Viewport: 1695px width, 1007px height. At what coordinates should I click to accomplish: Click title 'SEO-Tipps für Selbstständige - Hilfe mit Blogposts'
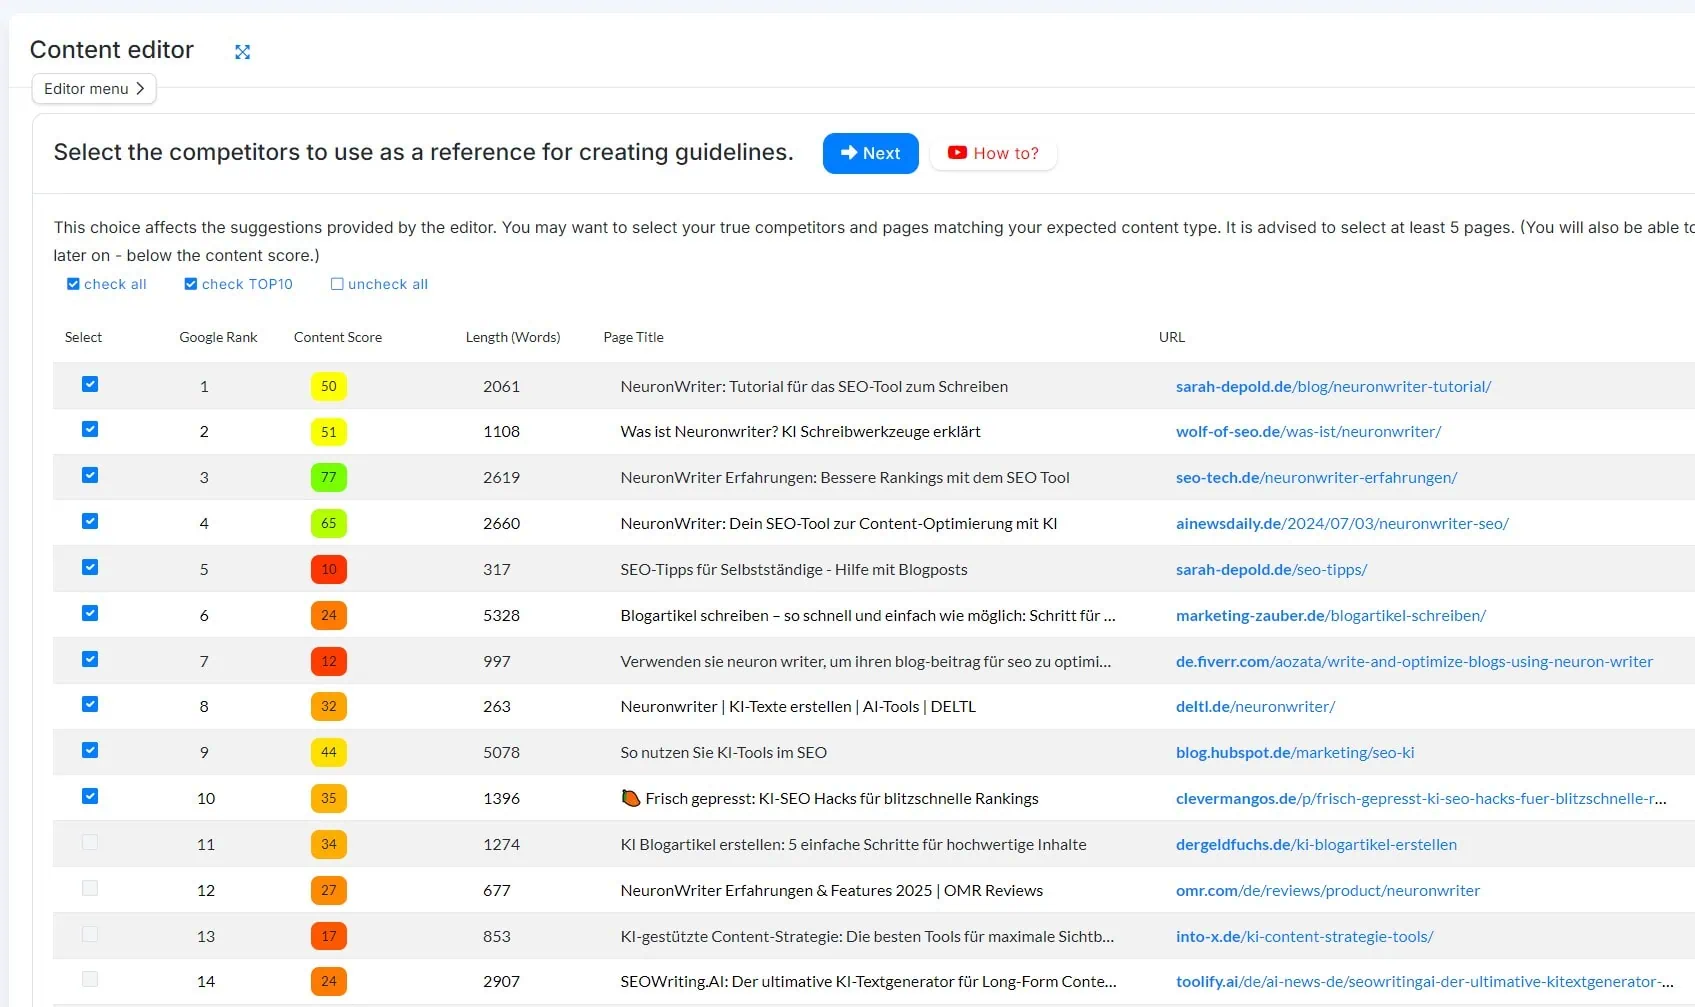[x=794, y=570]
